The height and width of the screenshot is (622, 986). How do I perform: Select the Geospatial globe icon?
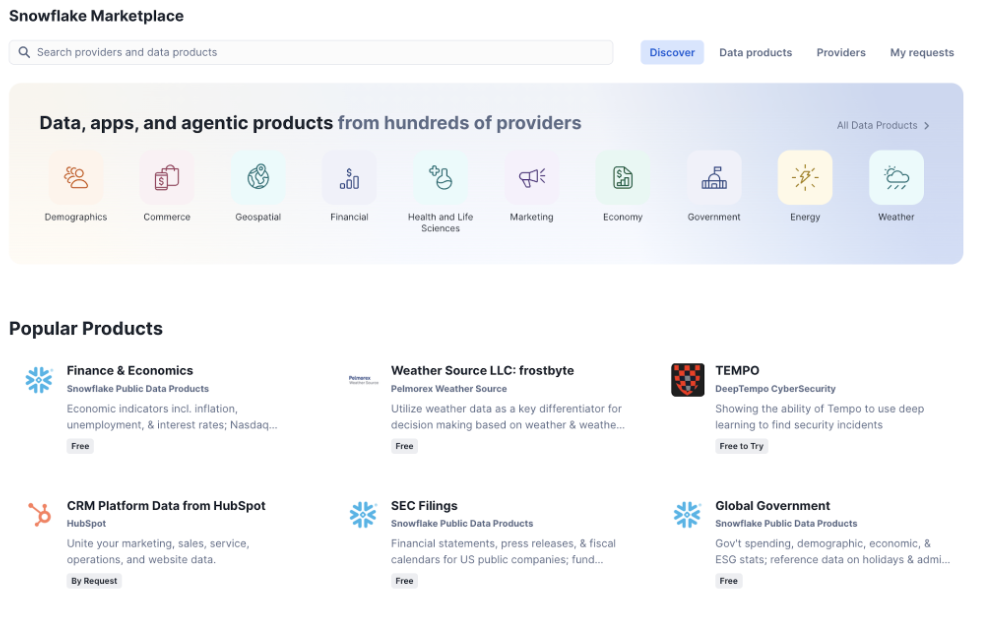pyautogui.click(x=258, y=177)
